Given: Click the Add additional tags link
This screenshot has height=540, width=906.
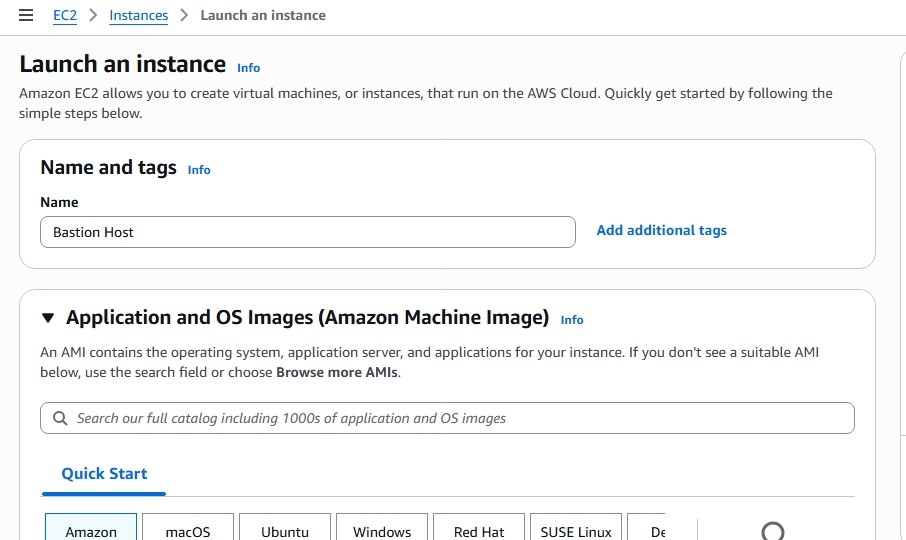Looking at the screenshot, I should tap(661, 230).
